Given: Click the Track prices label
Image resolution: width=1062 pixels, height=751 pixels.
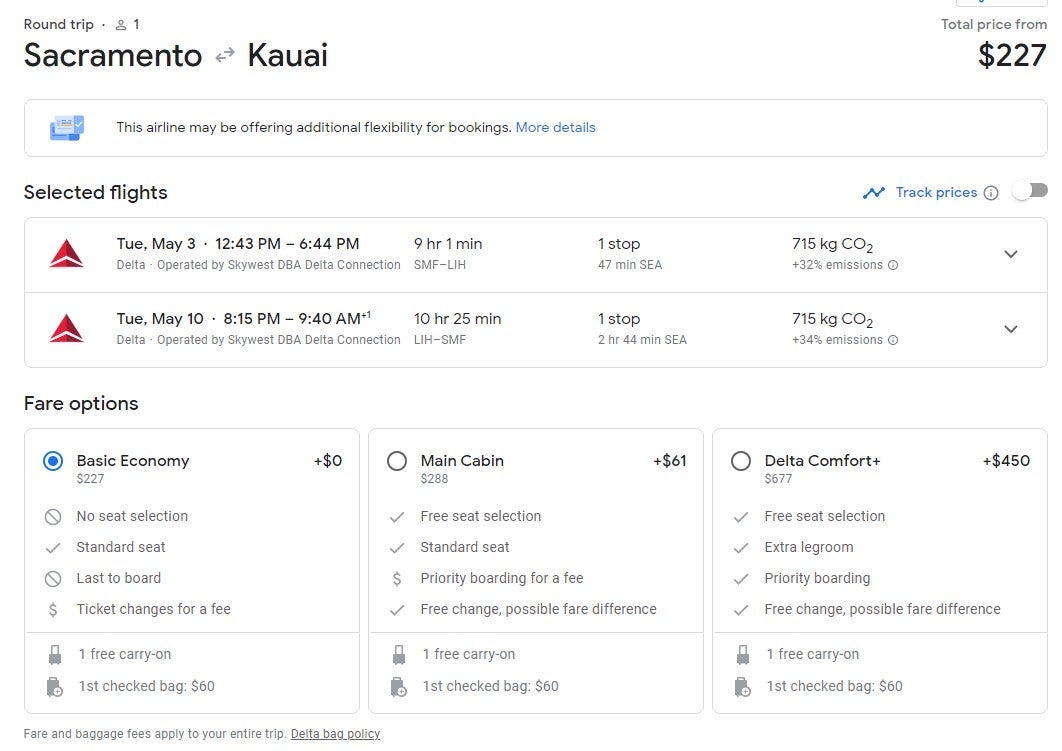Looking at the screenshot, I should (936, 193).
